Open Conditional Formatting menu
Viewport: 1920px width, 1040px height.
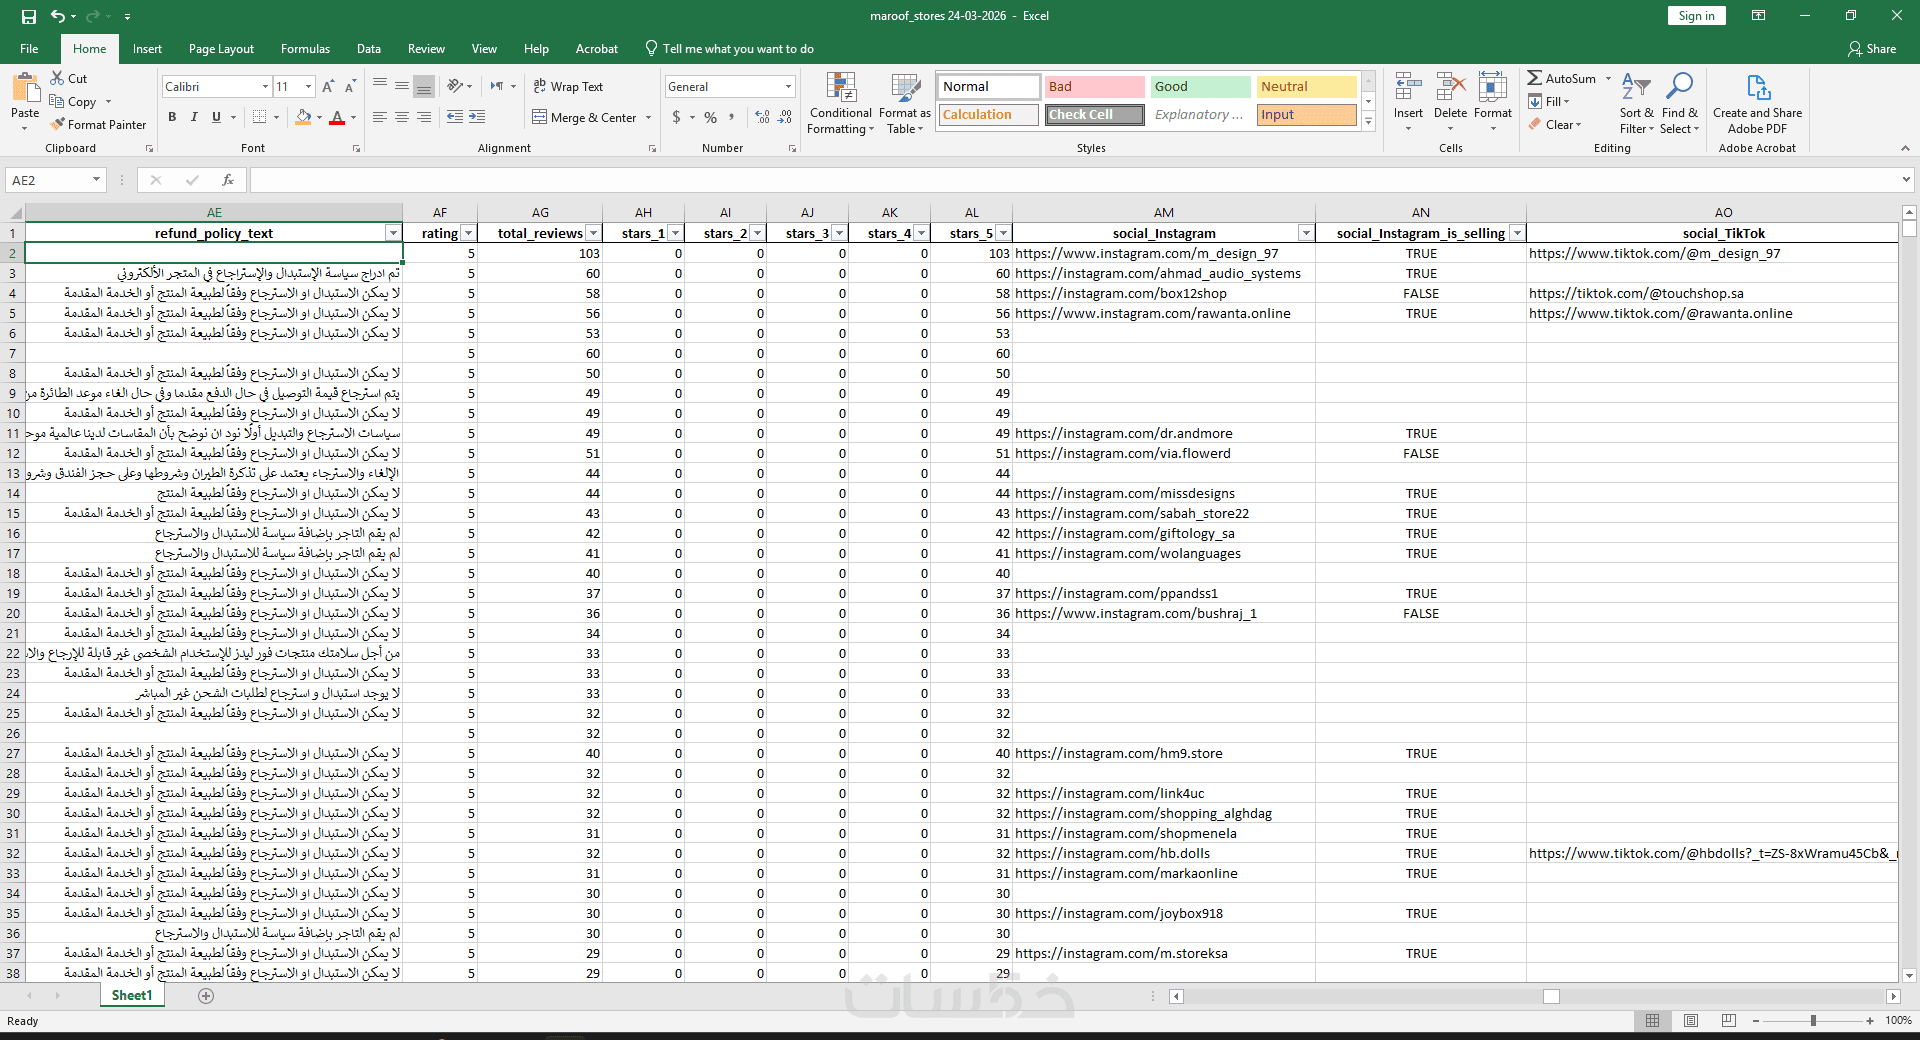[x=840, y=103]
